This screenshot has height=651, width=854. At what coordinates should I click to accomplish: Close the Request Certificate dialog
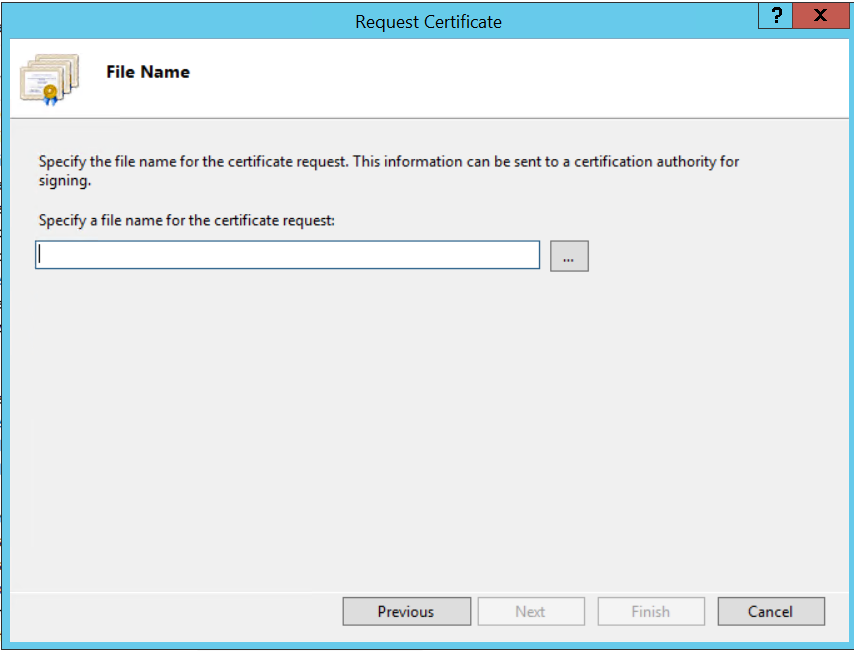click(821, 15)
